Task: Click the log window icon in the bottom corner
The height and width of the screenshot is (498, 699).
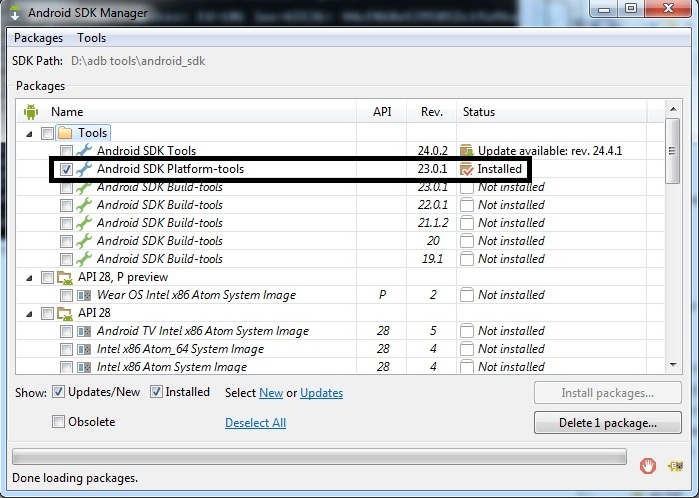Action: (x=675, y=466)
